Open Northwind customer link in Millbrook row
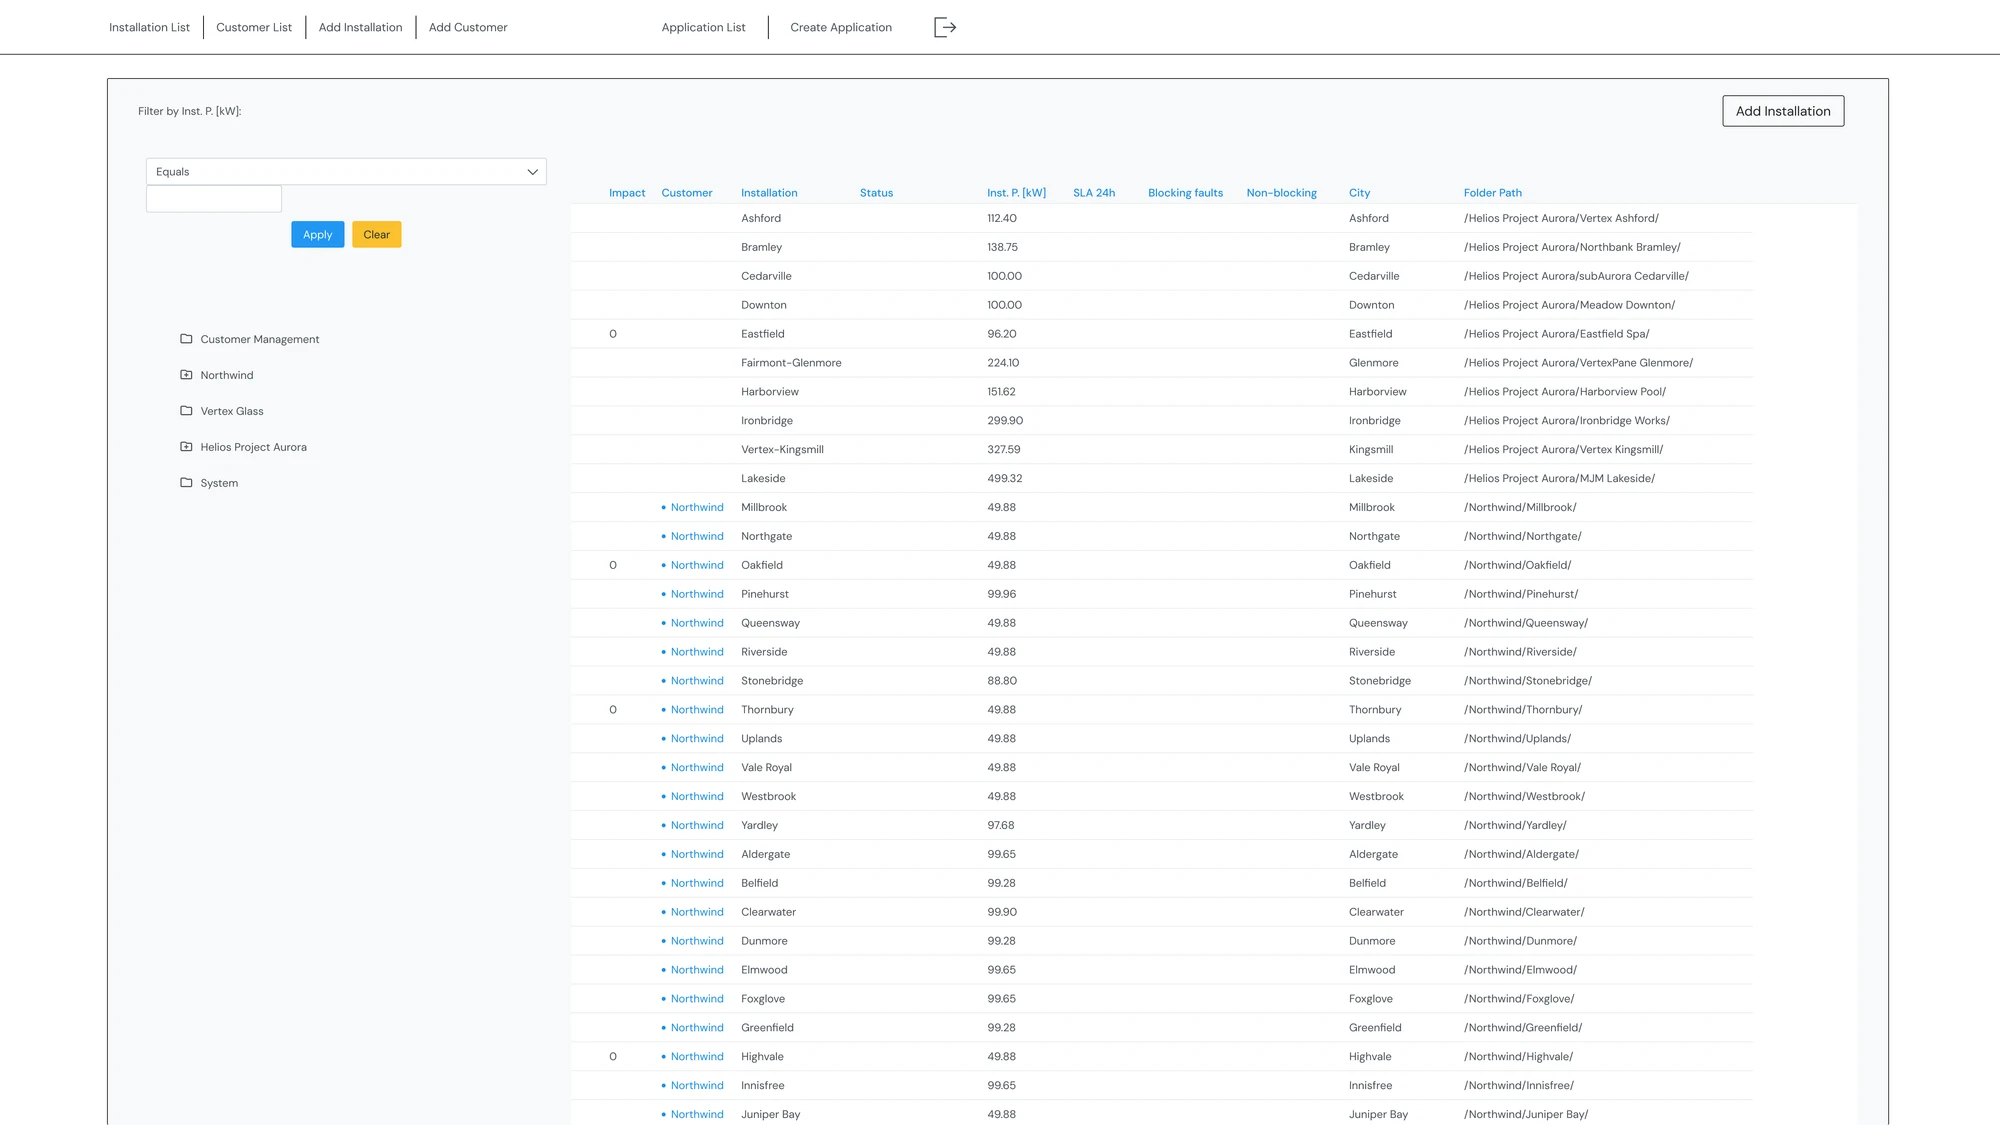The height and width of the screenshot is (1125, 2000). pyautogui.click(x=697, y=508)
